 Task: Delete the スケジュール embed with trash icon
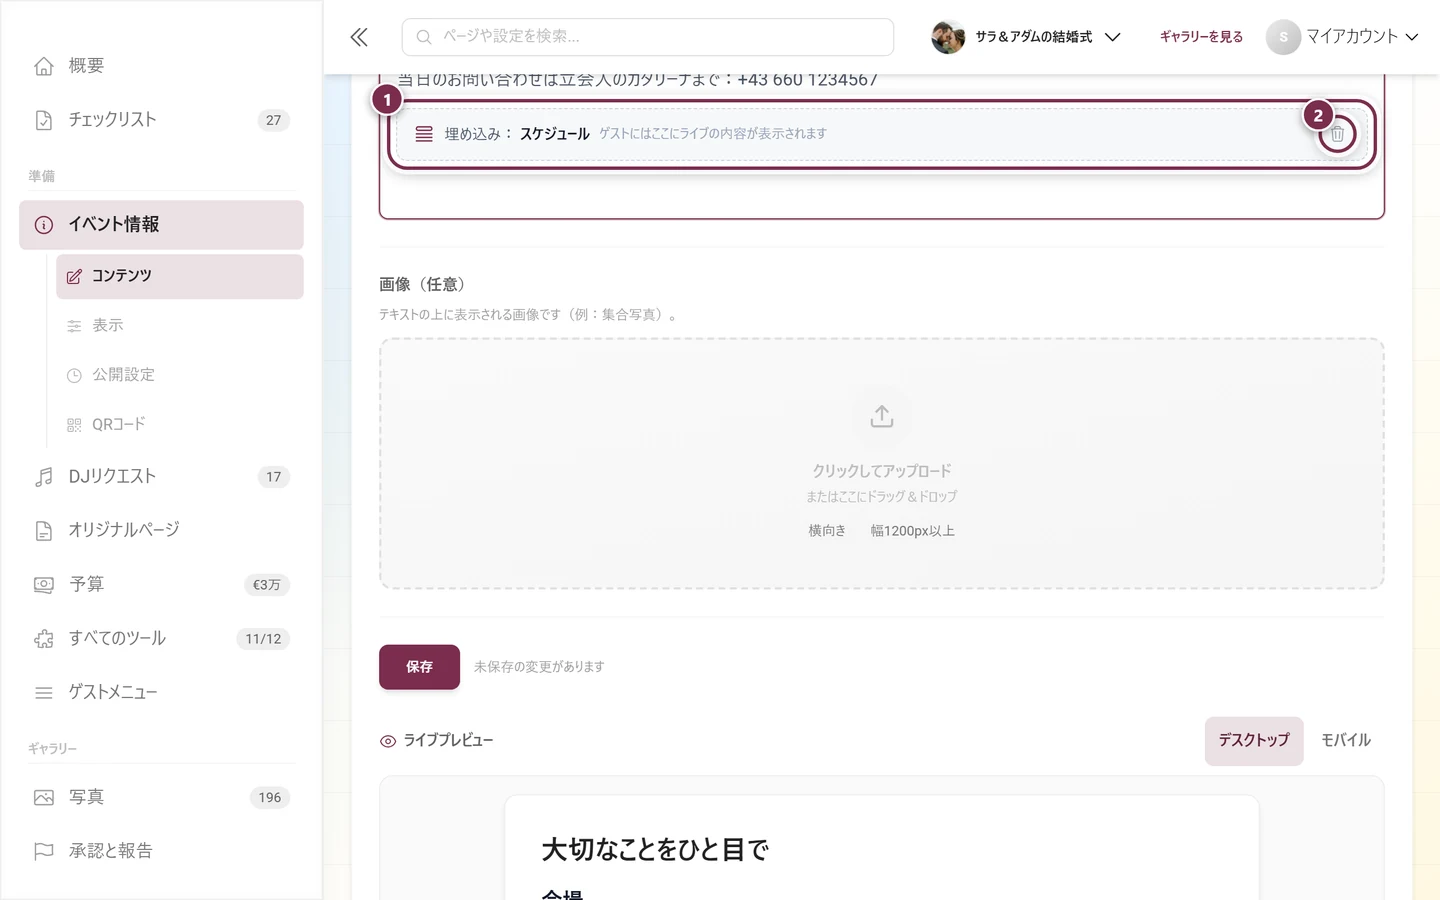pyautogui.click(x=1337, y=134)
